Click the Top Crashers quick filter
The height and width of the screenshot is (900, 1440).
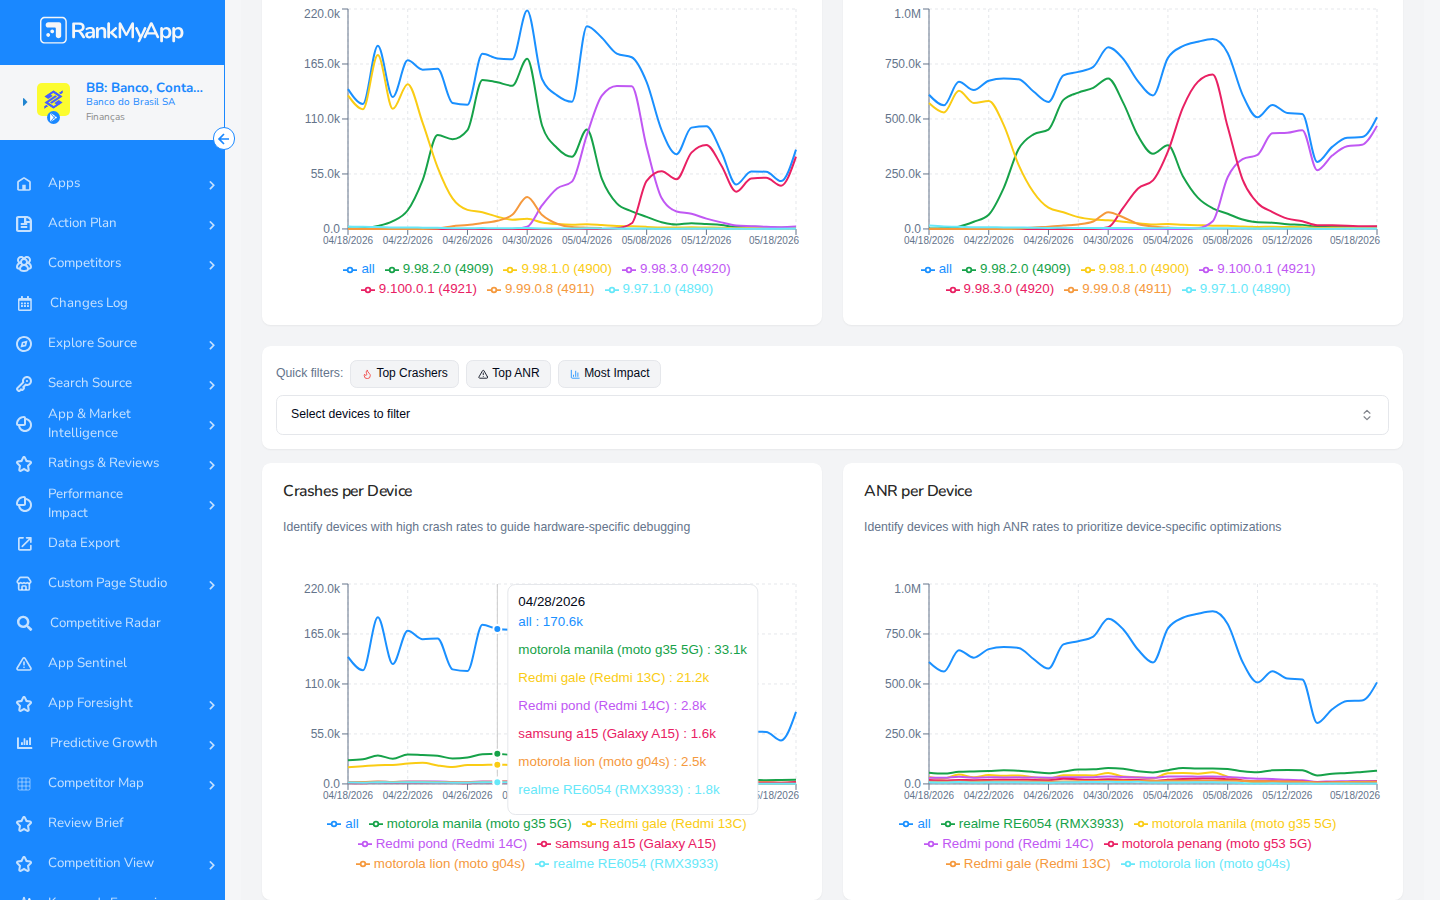click(405, 374)
